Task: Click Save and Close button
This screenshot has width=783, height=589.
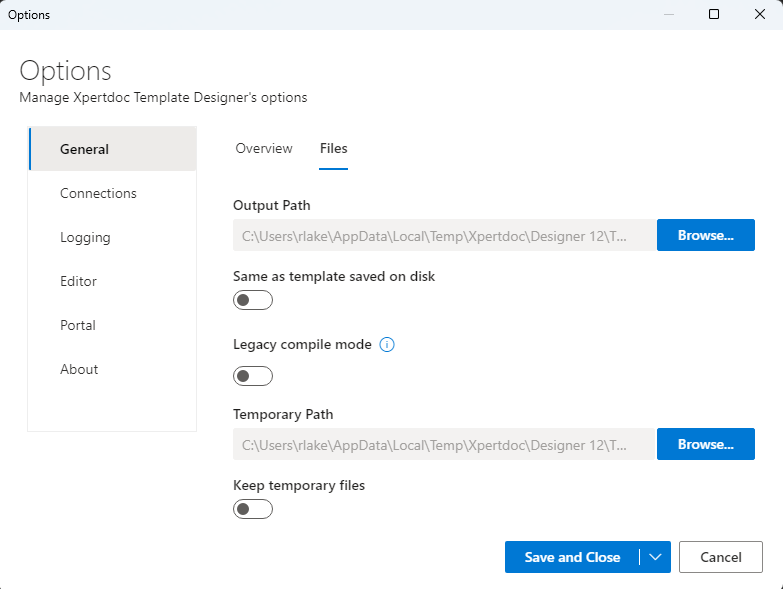Action: coord(572,557)
